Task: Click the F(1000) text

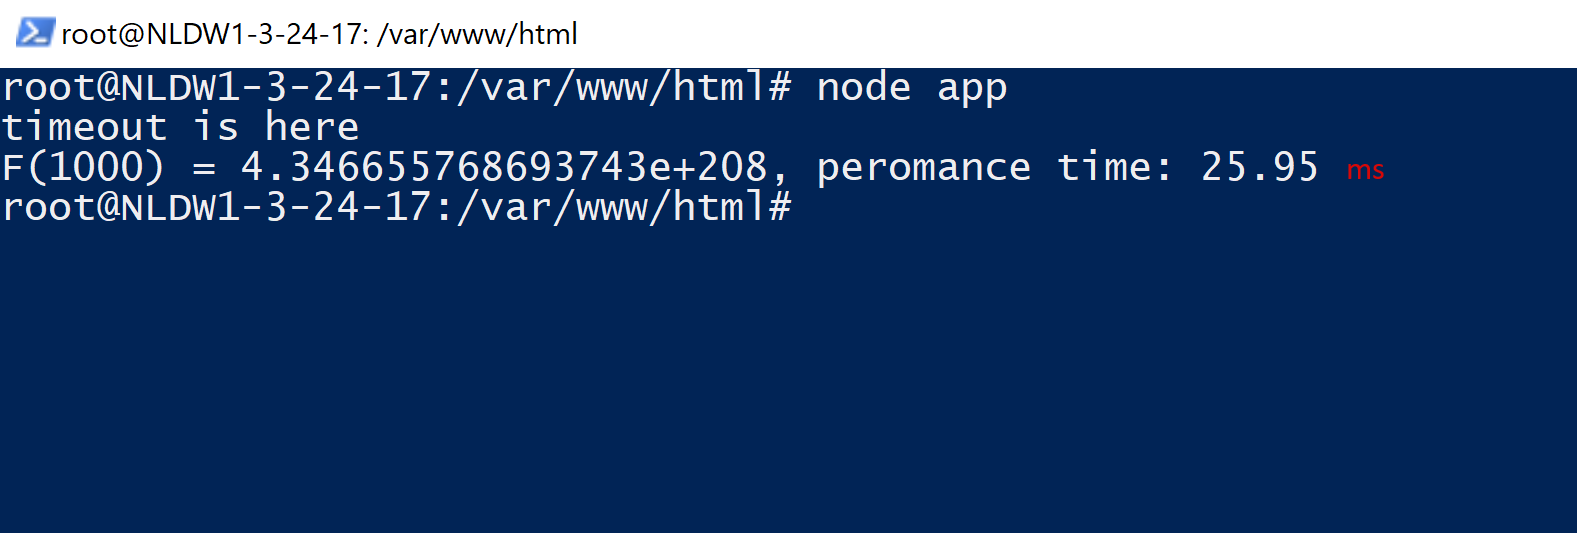Action: point(83,167)
